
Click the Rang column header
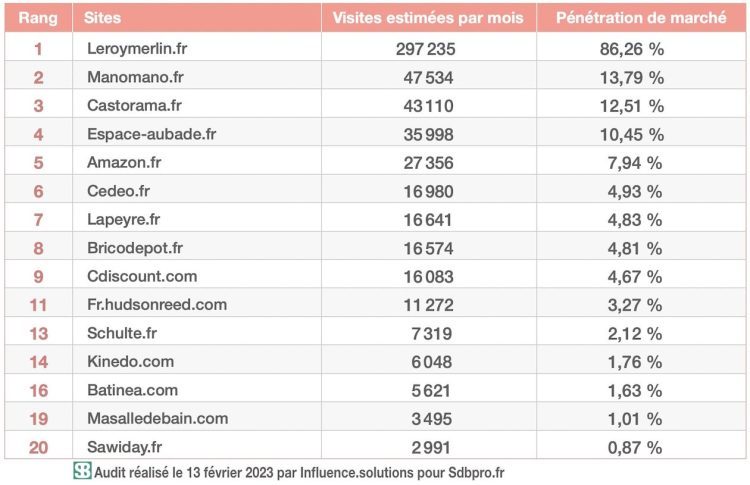point(38,18)
